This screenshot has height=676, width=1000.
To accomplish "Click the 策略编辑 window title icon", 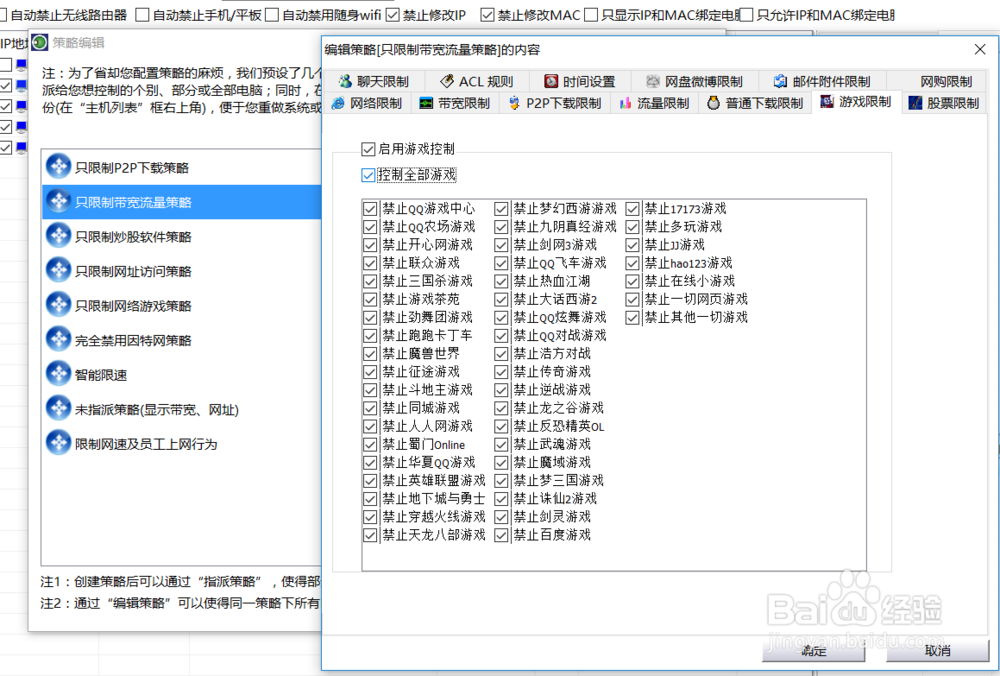I will [40, 43].
